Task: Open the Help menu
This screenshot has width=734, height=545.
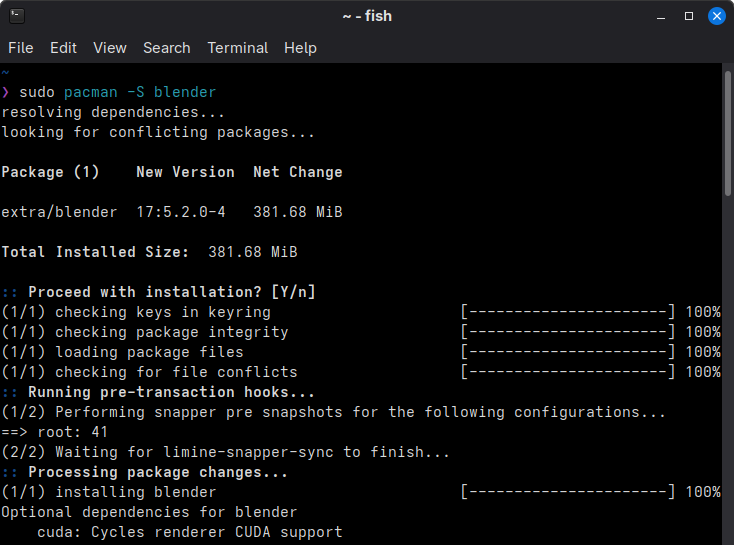Action: 301,48
